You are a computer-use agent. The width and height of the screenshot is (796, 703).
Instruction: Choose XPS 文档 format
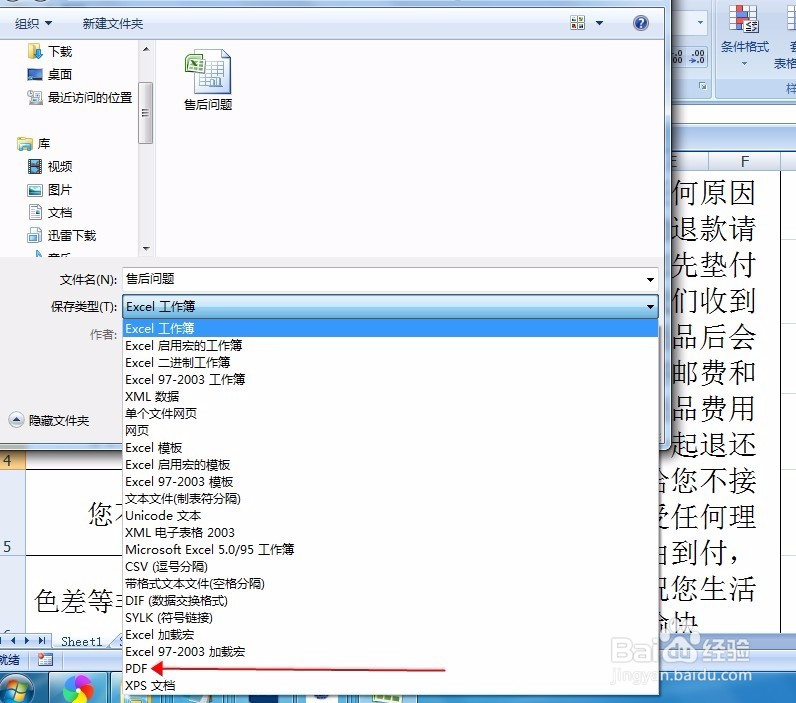click(390, 686)
